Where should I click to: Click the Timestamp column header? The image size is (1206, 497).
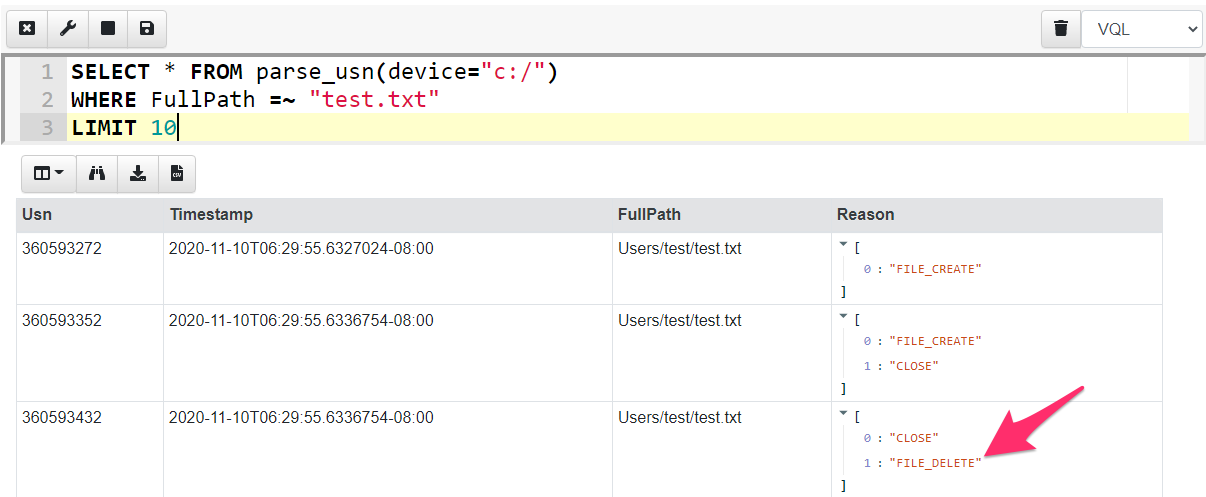[211, 214]
